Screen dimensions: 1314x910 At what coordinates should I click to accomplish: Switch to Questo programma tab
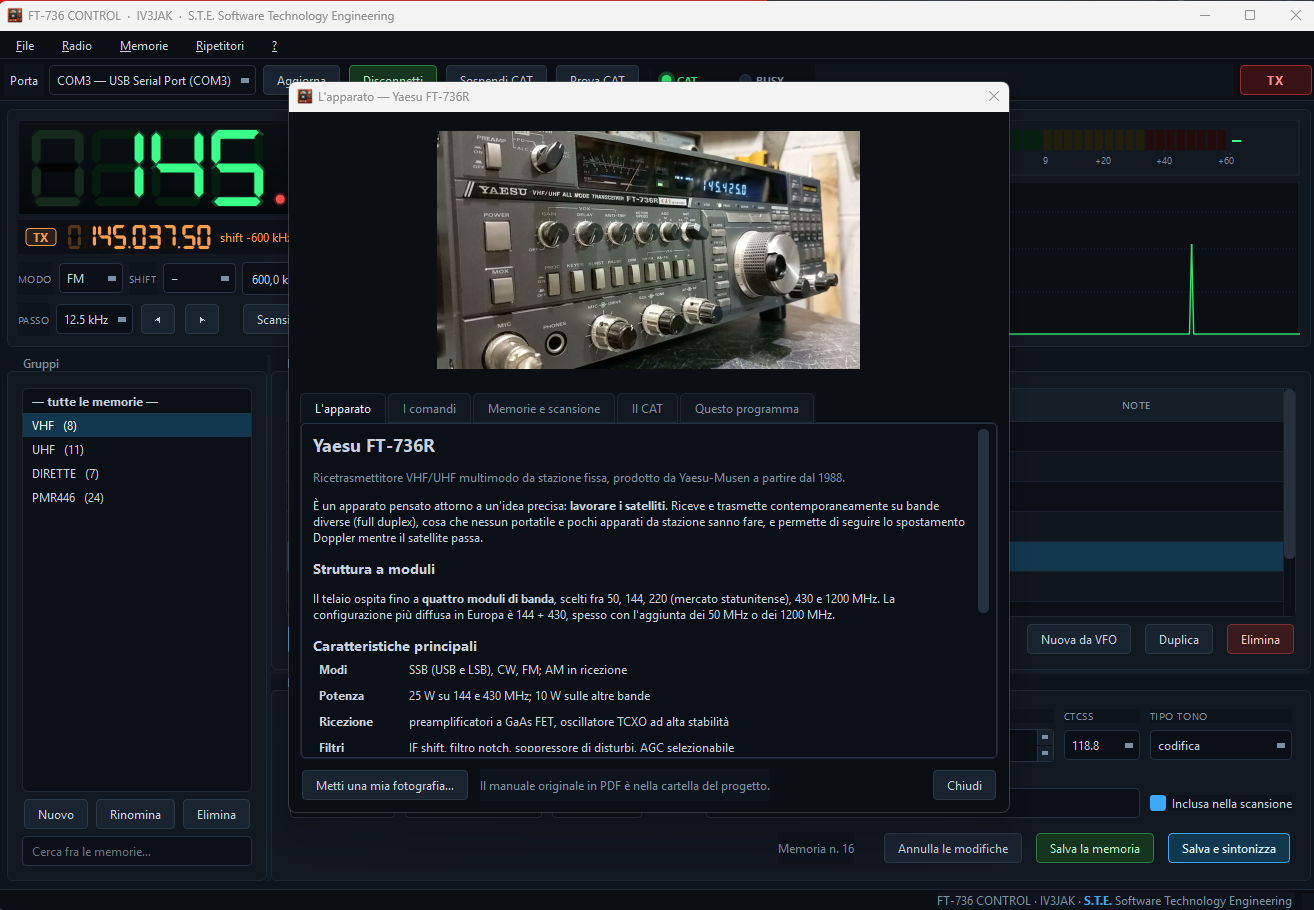747,408
